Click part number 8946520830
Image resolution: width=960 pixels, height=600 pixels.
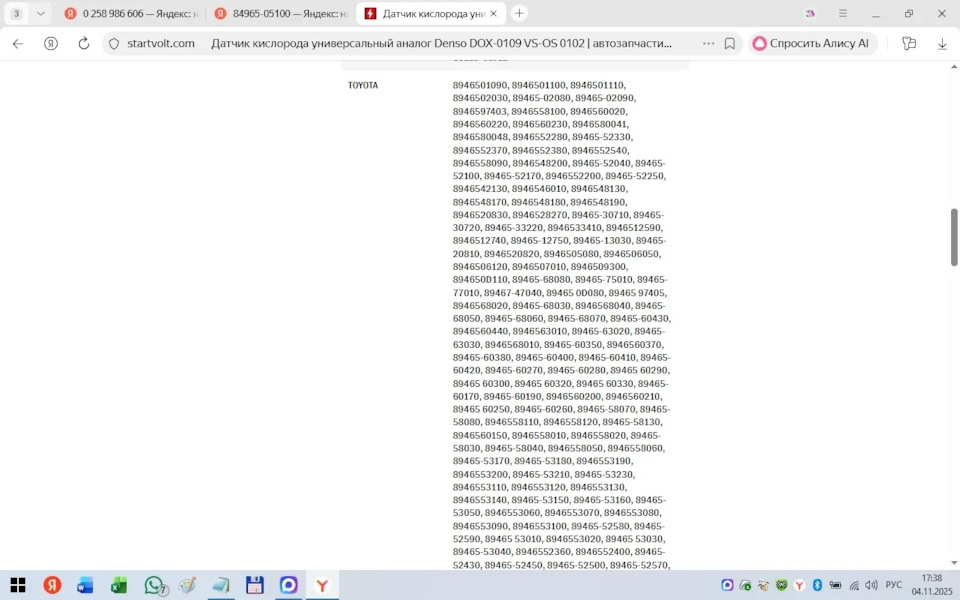click(480, 215)
